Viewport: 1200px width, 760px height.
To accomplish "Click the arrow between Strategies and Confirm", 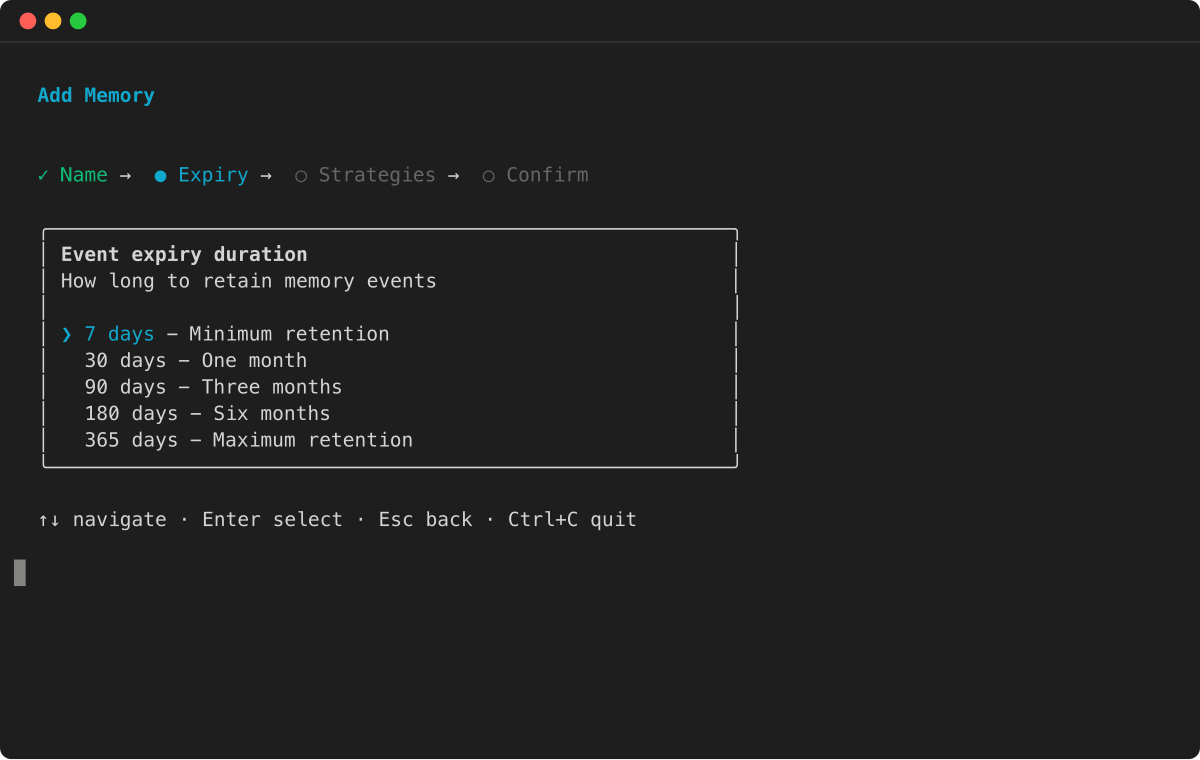I will (454, 174).
